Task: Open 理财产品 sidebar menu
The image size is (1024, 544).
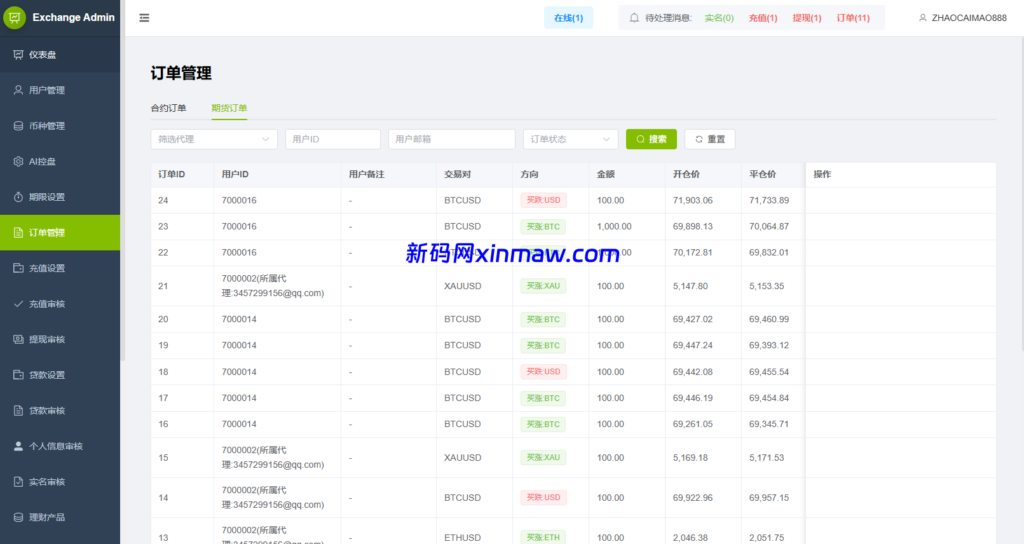Action: 60,517
